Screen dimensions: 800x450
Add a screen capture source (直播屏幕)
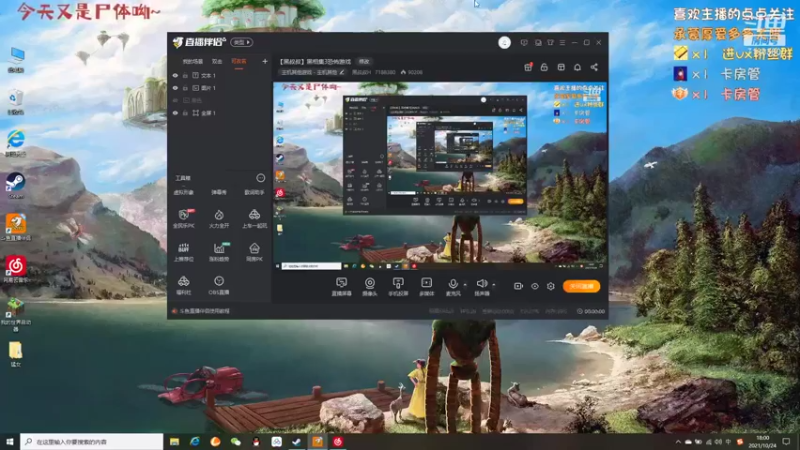click(341, 287)
